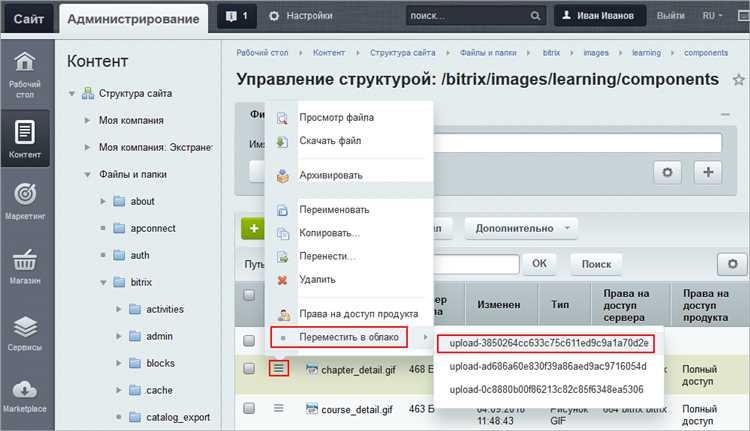
Task: Click the Выйти logout link
Action: (x=670, y=16)
